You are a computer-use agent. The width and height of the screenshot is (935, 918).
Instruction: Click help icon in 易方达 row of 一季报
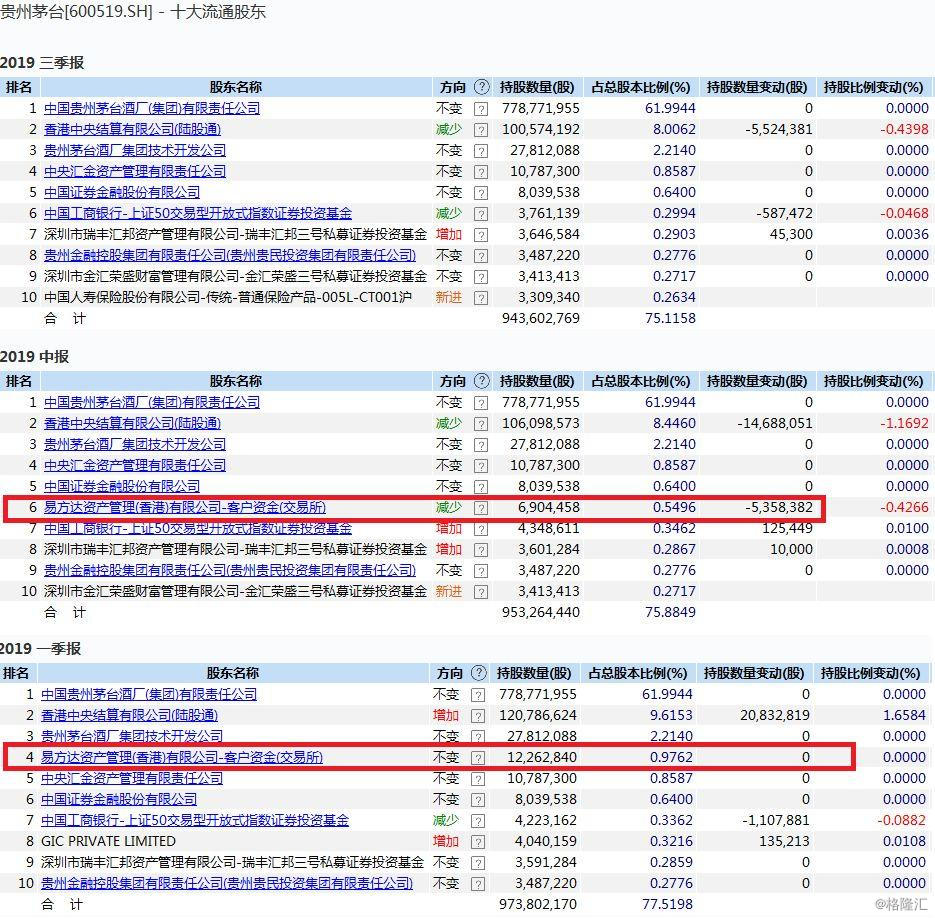tap(478, 758)
